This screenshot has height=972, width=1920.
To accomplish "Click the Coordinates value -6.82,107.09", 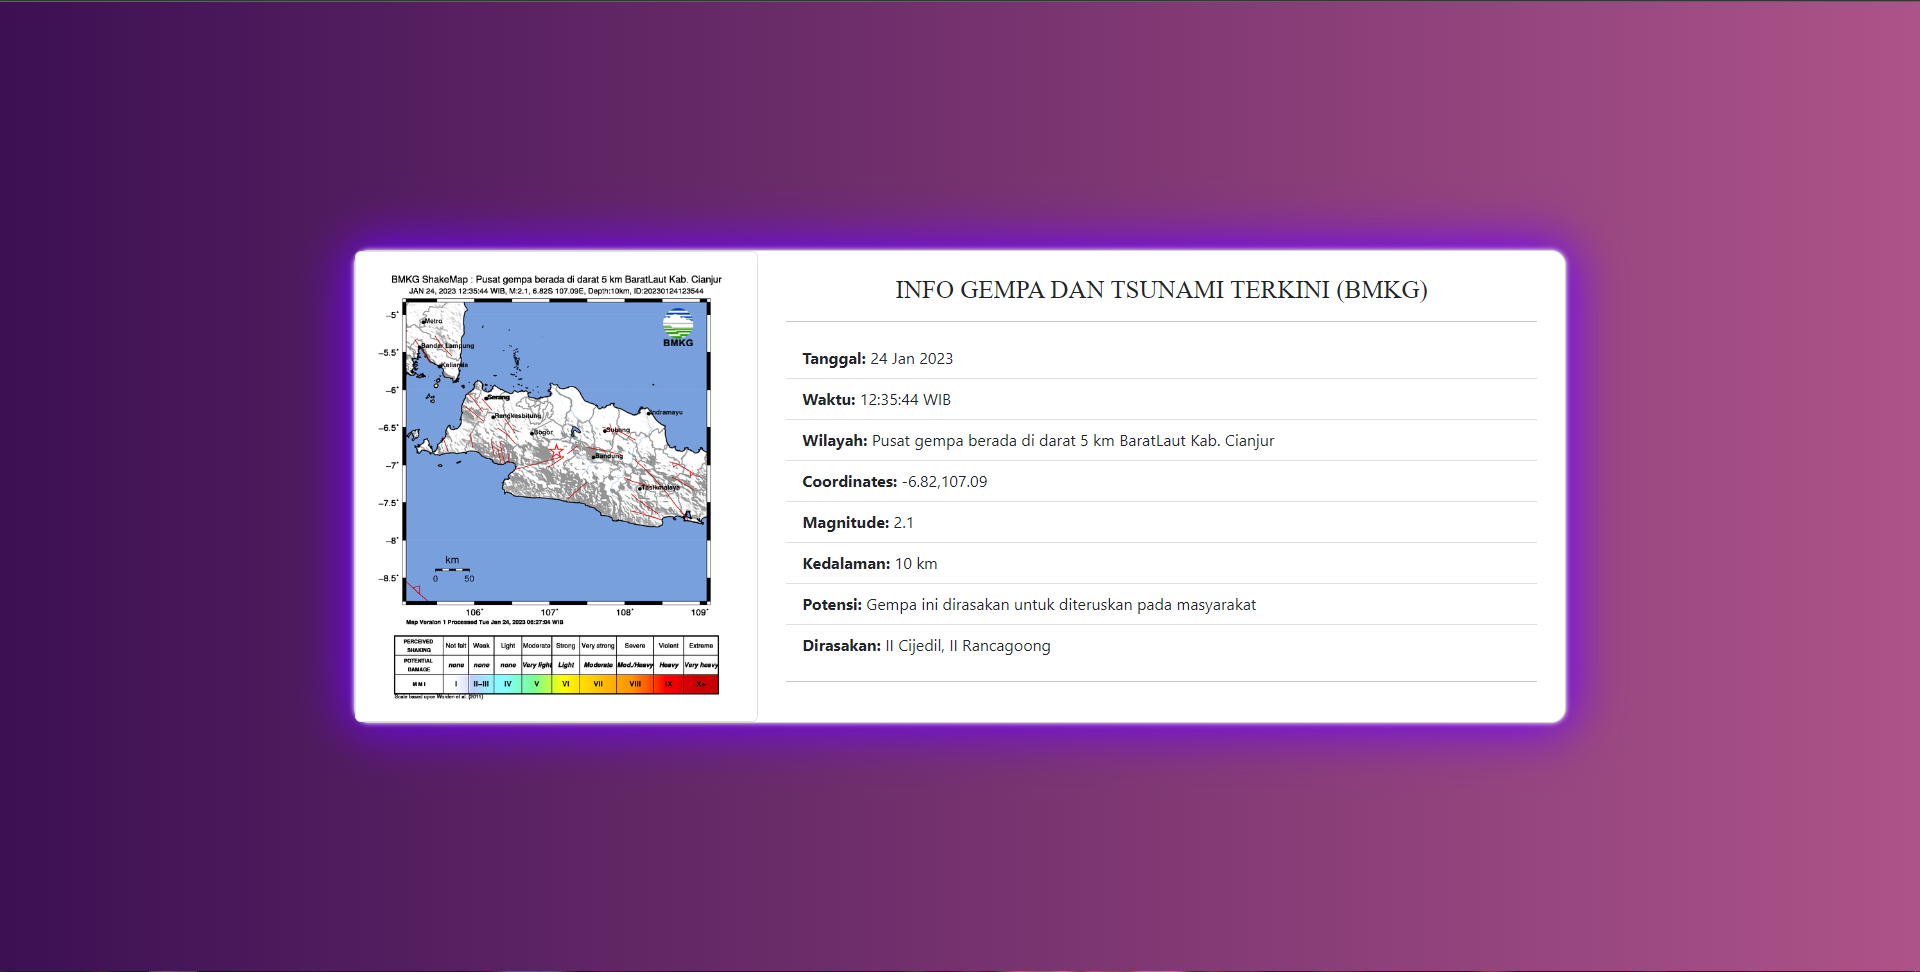I will (x=944, y=482).
